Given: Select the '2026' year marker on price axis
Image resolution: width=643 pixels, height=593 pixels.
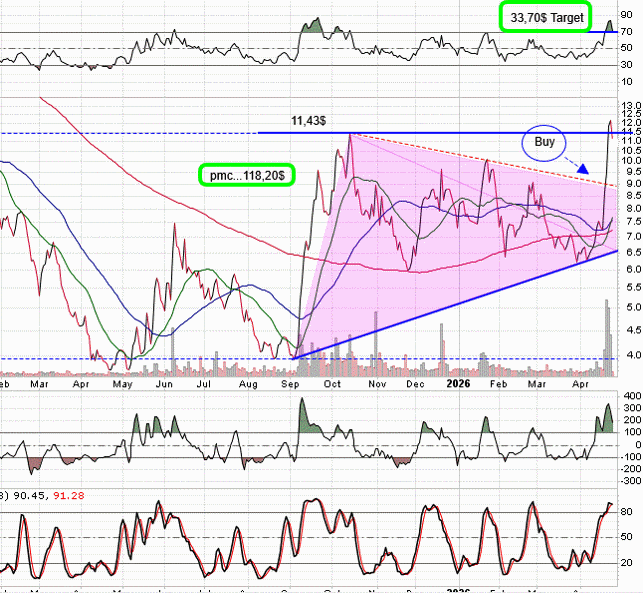Looking at the screenshot, I should 459,383.
